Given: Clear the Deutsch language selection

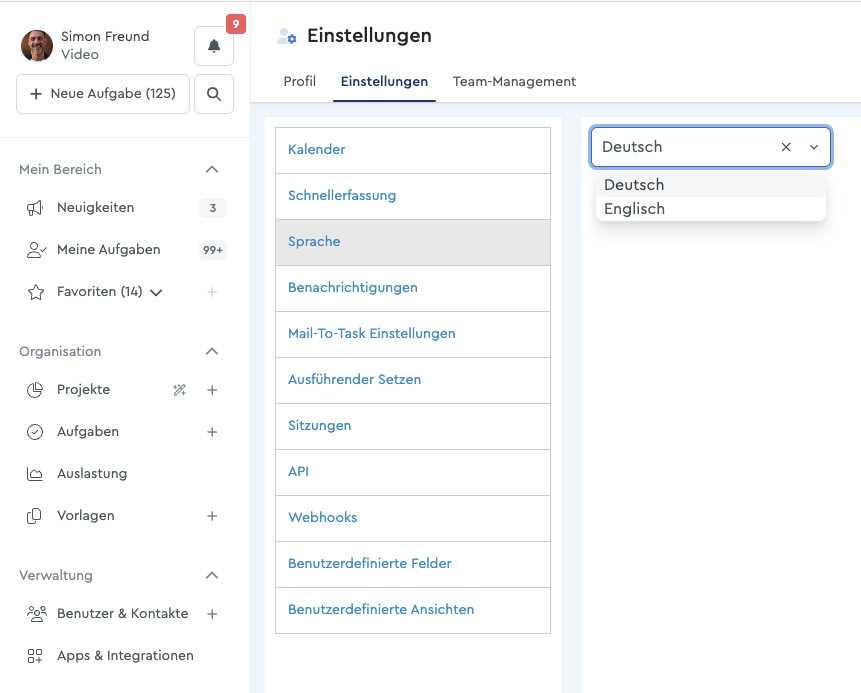Looking at the screenshot, I should (786, 147).
